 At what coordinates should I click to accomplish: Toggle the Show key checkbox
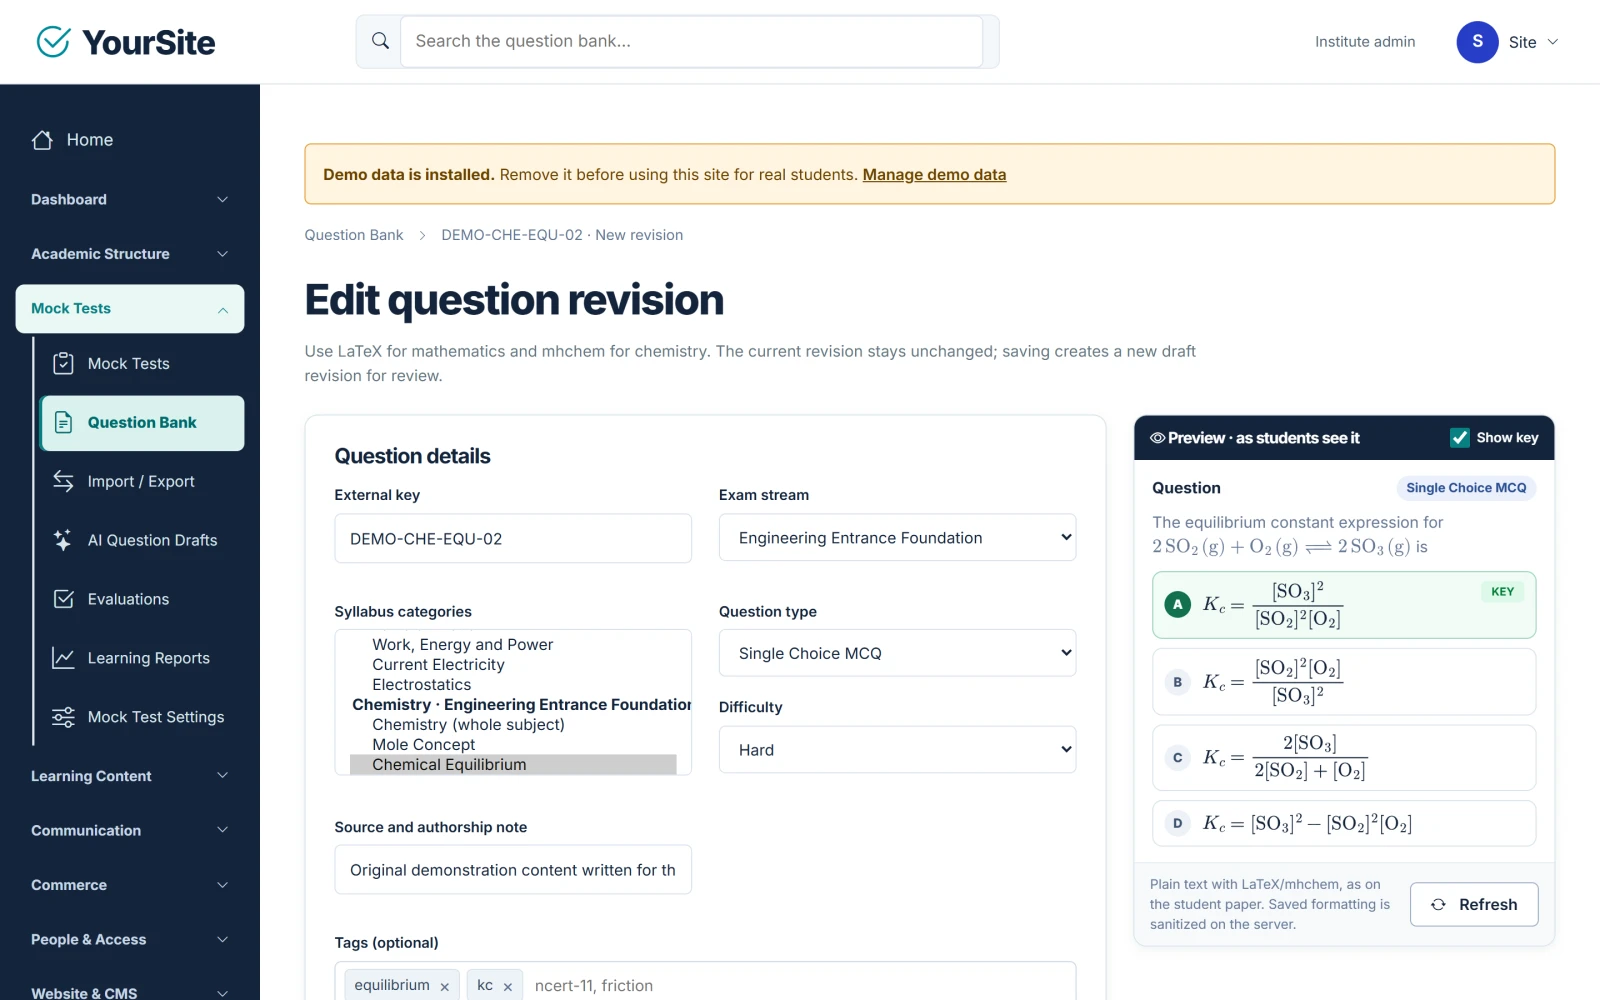pos(1460,438)
